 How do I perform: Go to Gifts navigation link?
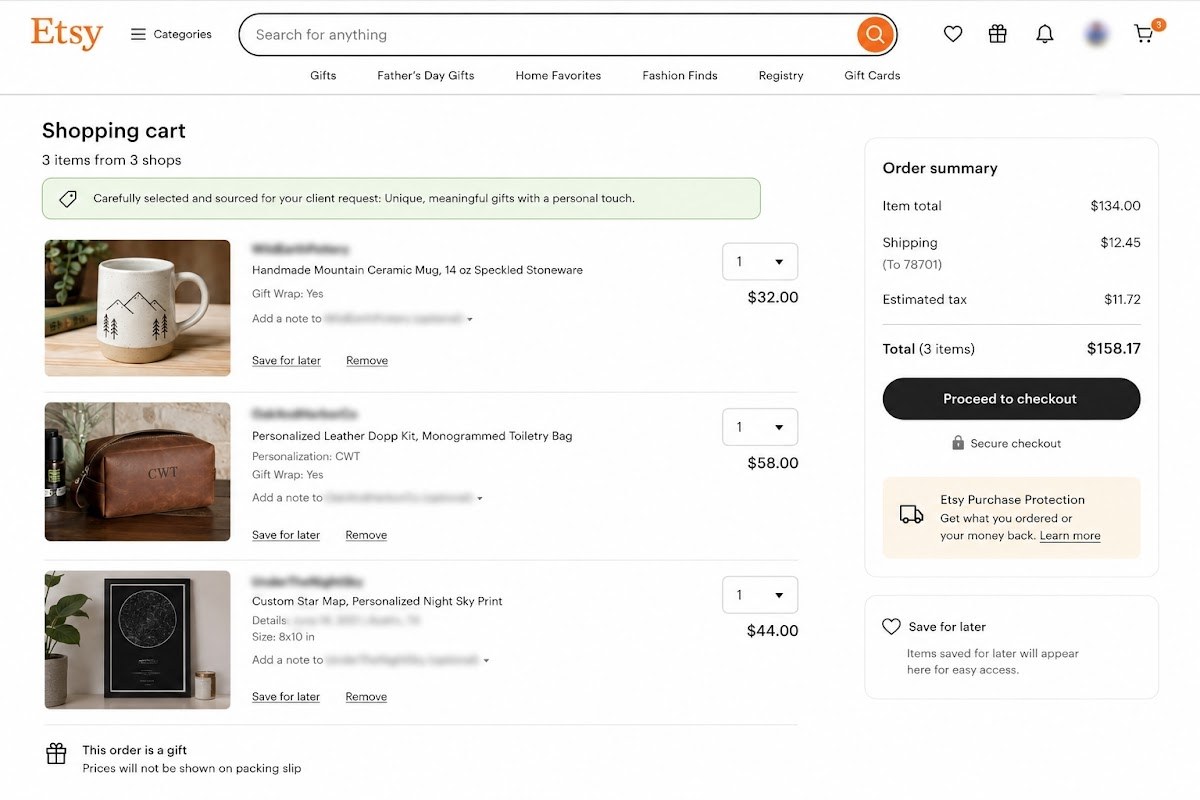click(x=323, y=75)
